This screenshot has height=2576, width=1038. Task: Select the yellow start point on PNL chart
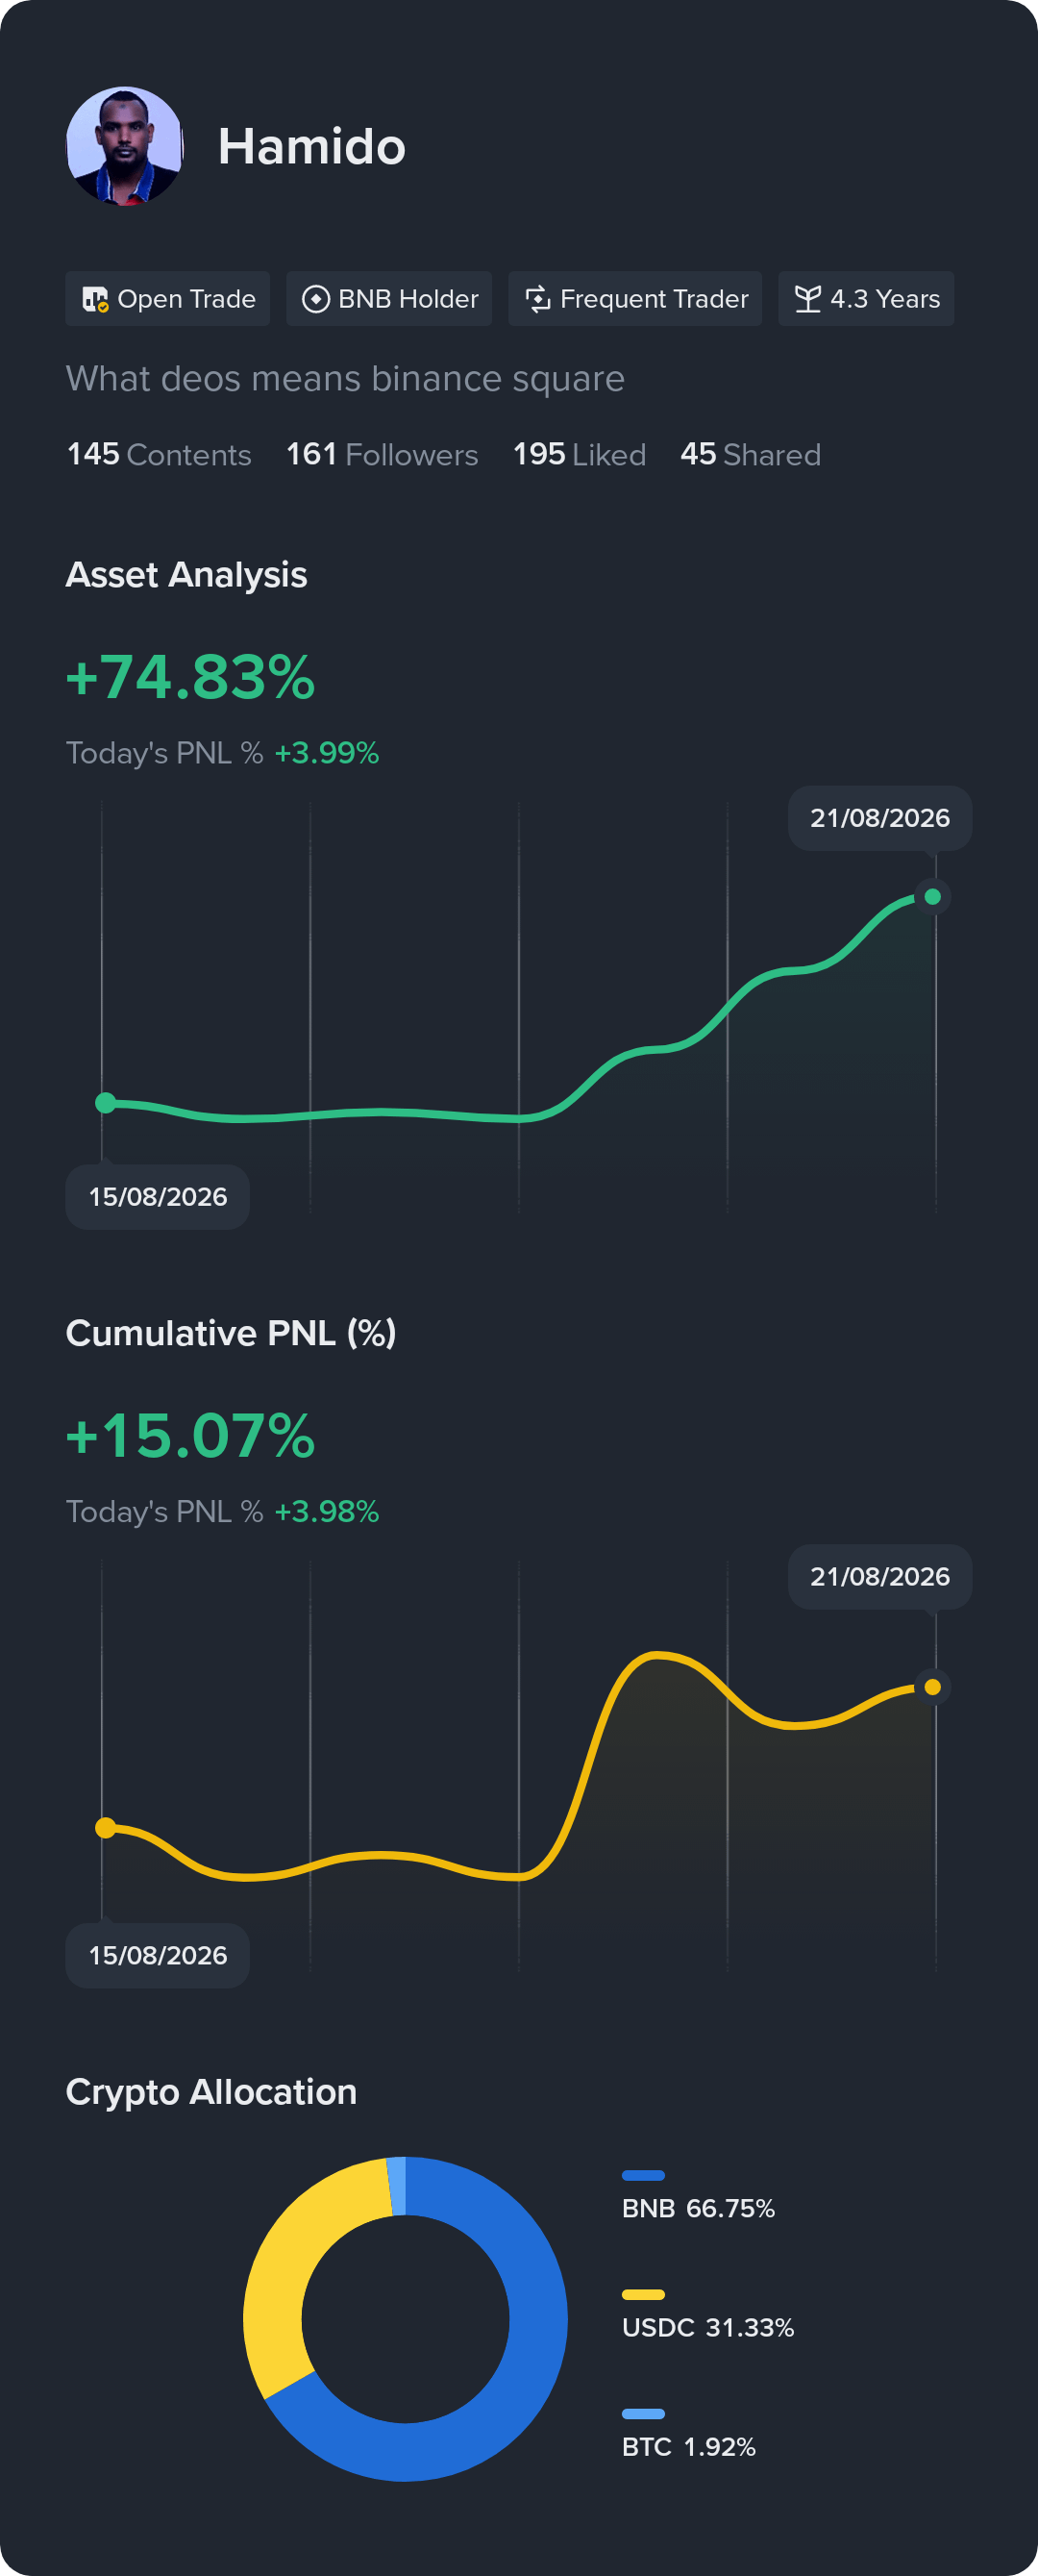105,1828
